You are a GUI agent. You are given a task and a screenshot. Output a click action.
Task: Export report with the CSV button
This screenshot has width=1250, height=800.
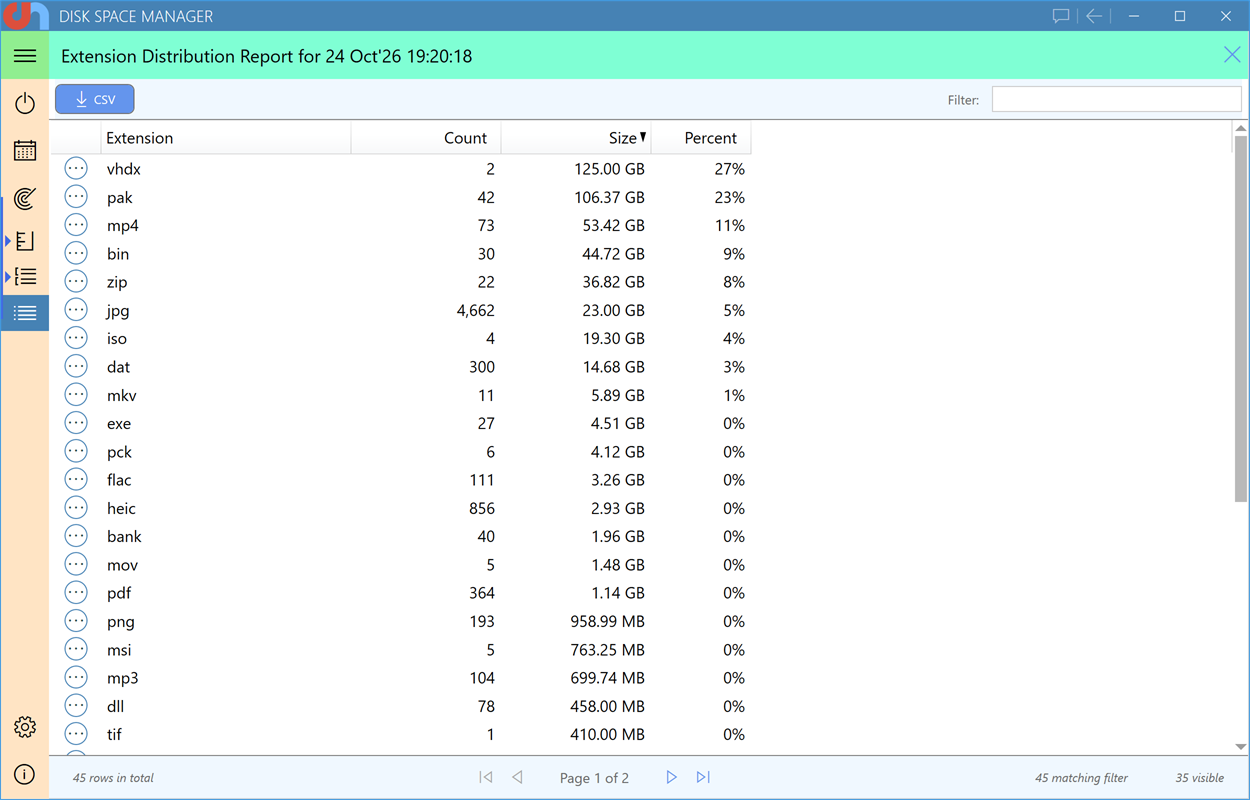[95, 99]
